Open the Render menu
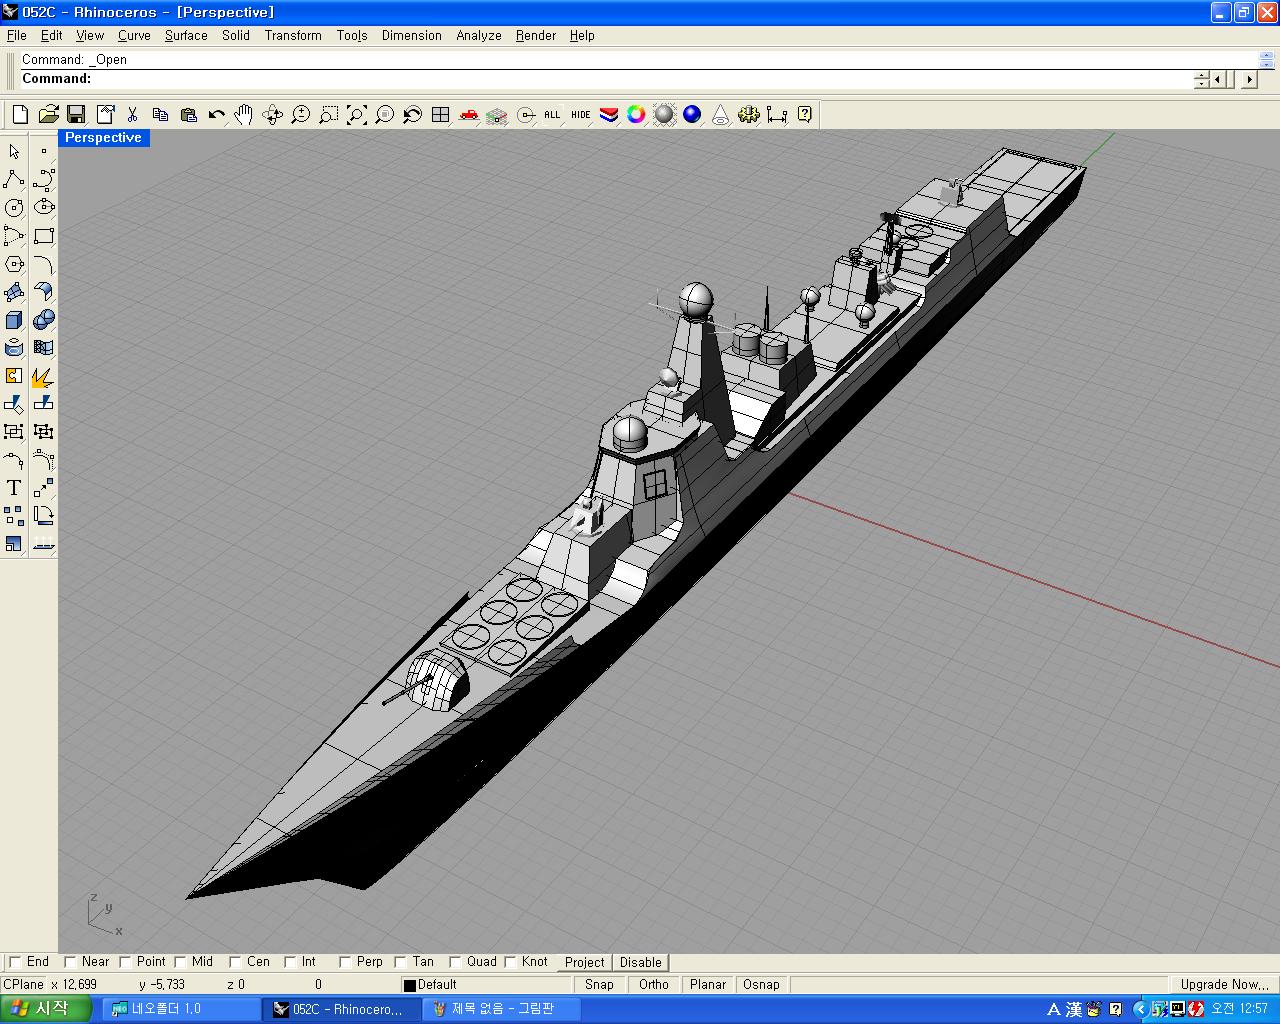Viewport: 1280px width, 1024px height. click(x=536, y=35)
